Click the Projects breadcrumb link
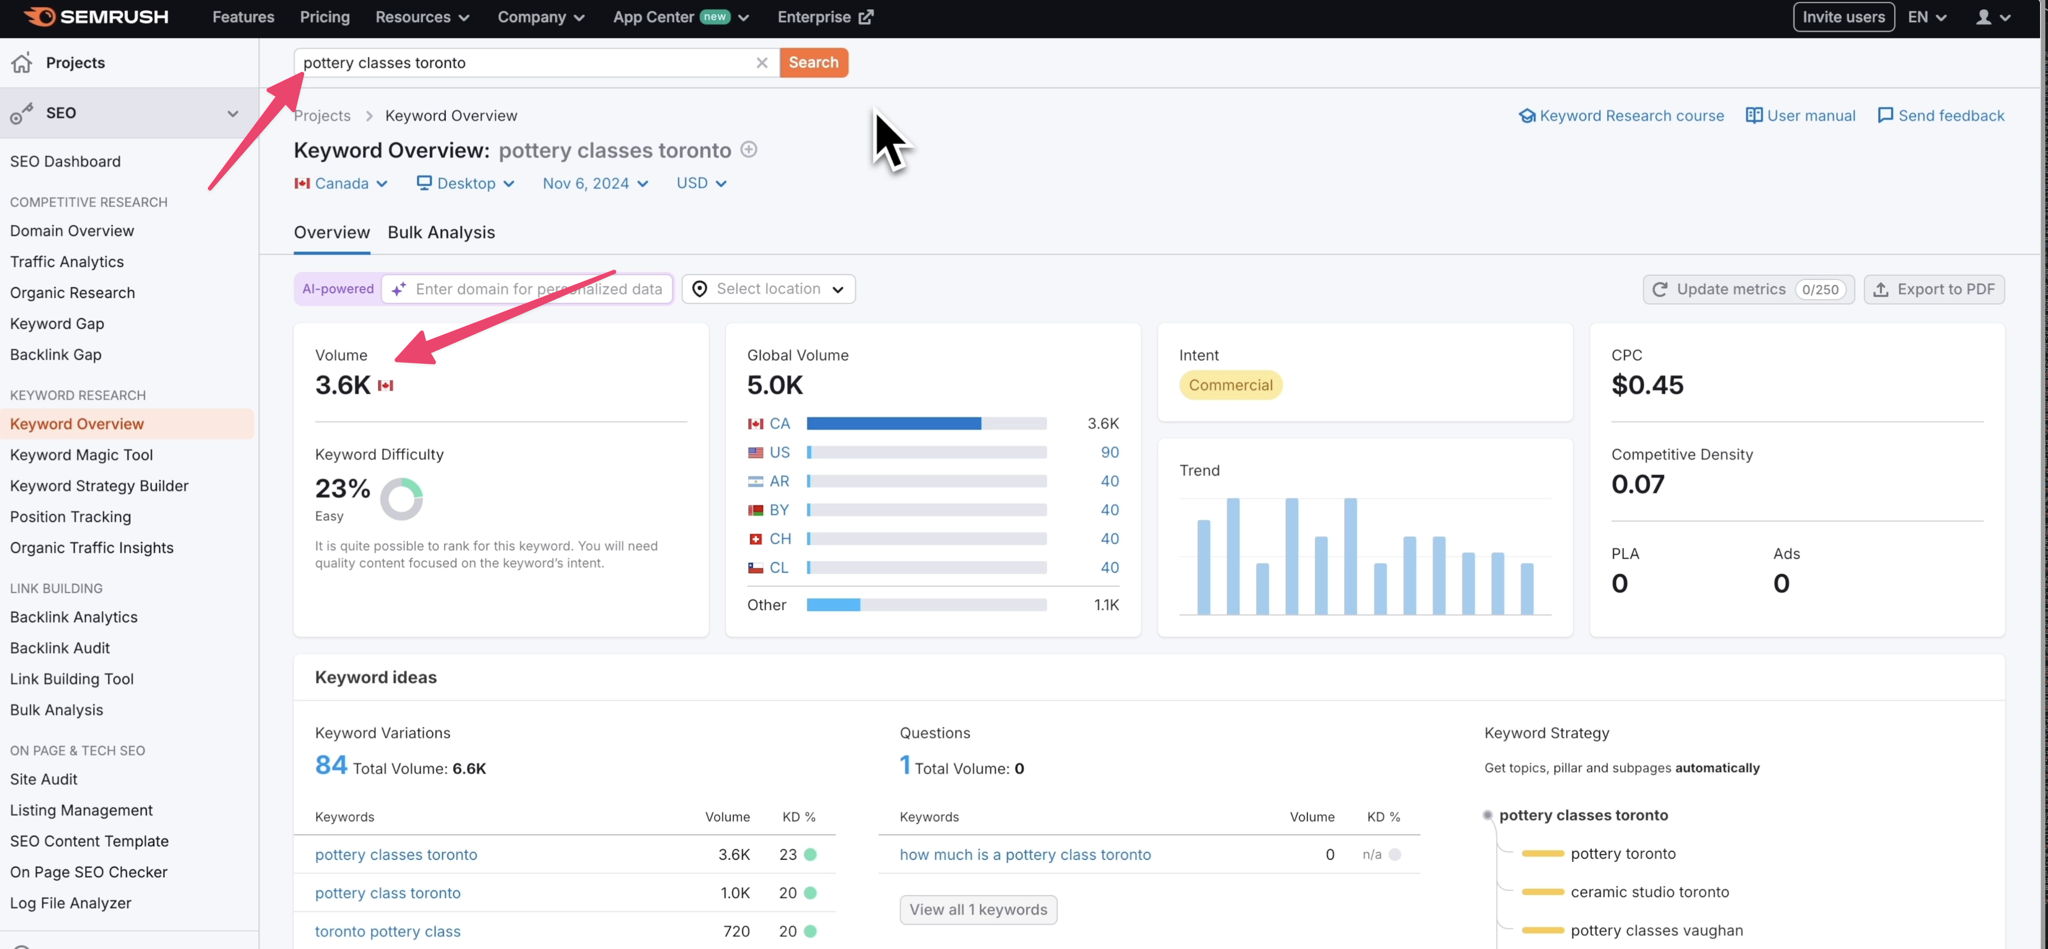The image size is (2048, 949). point(322,116)
